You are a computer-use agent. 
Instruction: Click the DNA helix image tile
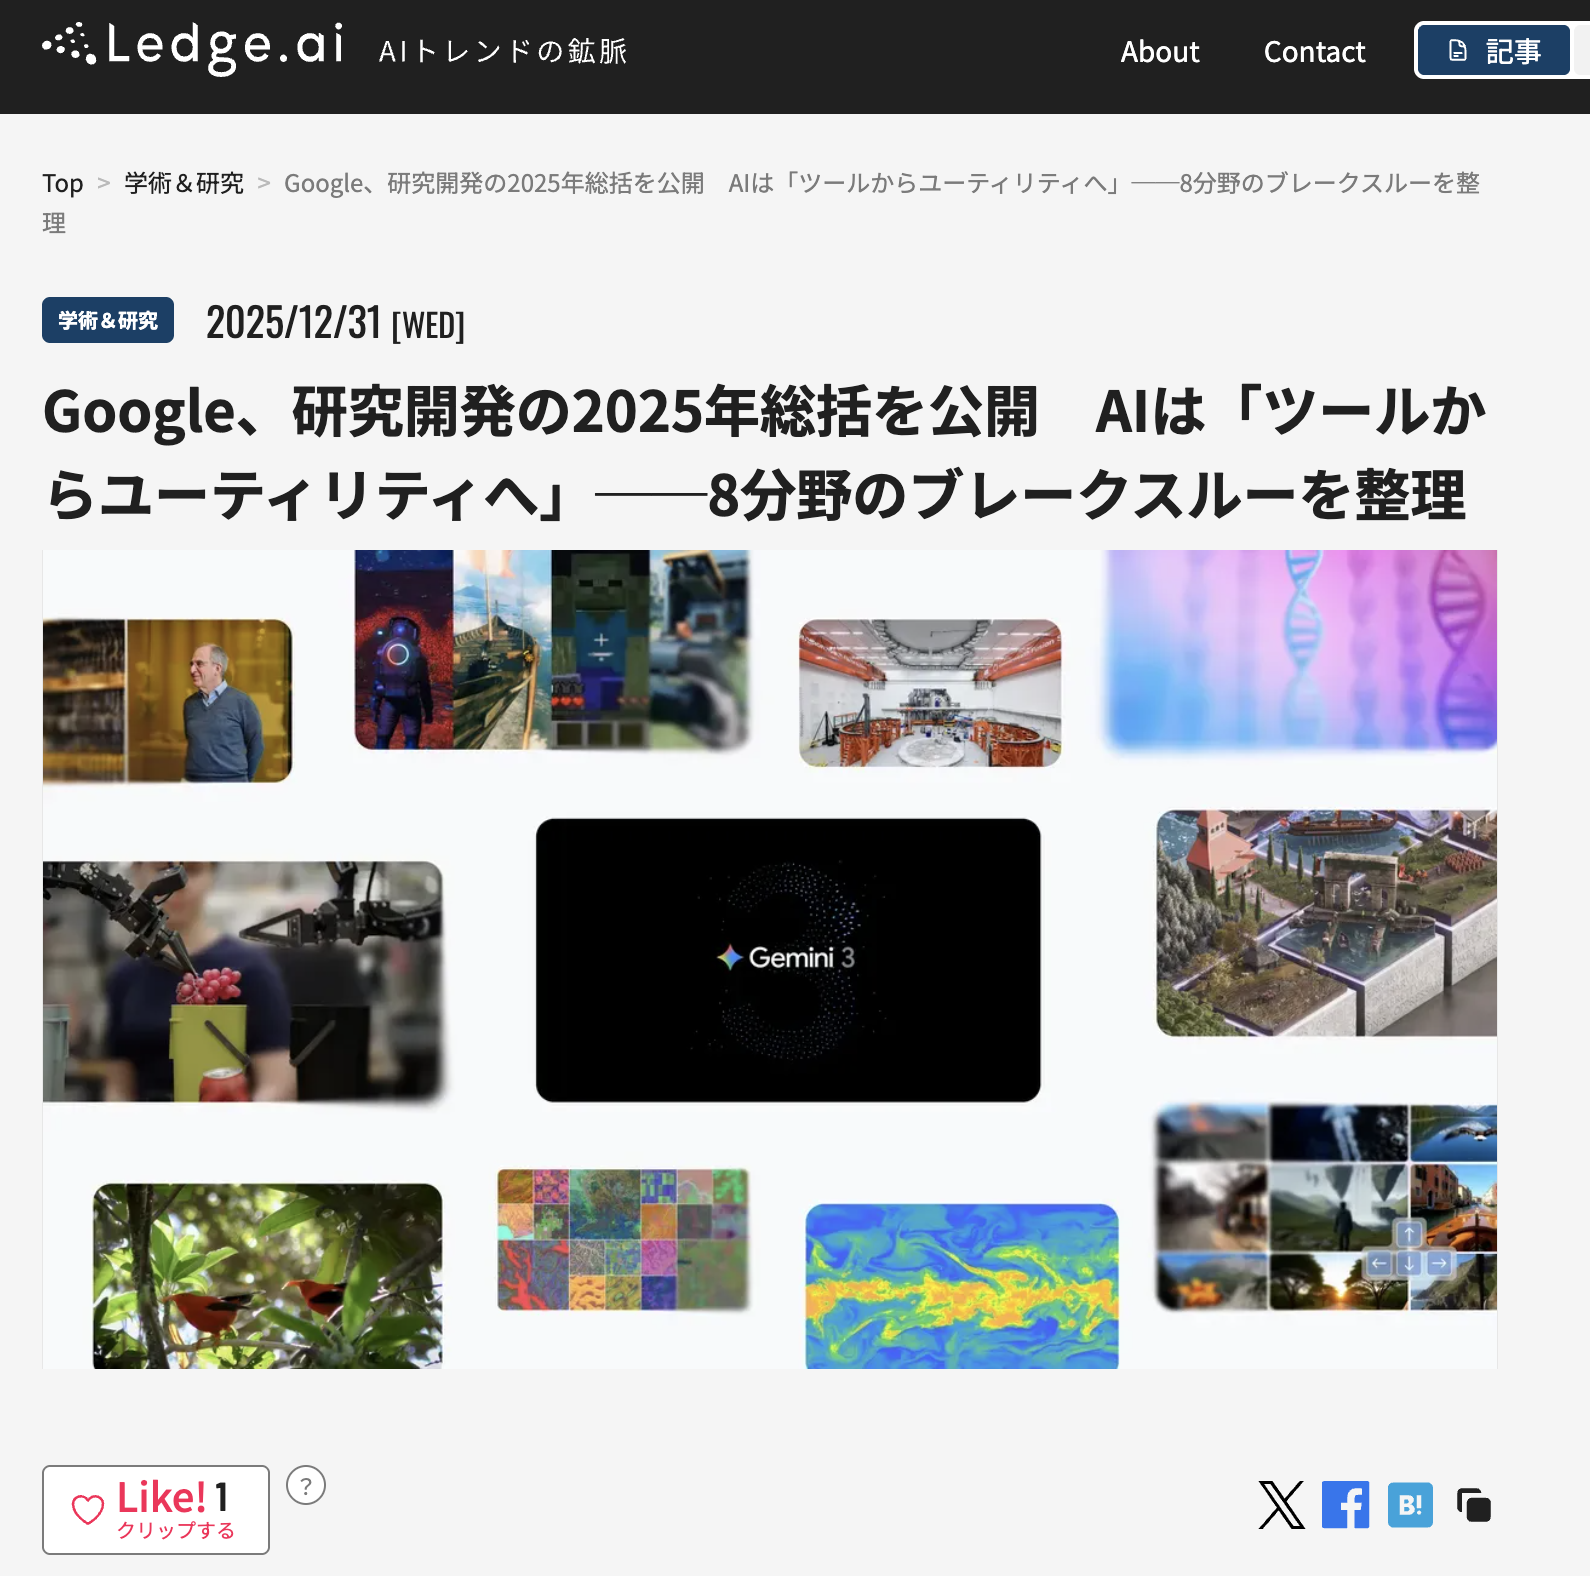click(1301, 648)
